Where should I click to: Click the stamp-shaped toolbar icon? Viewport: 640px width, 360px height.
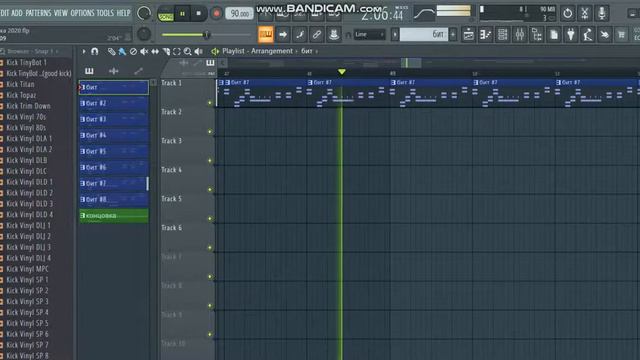coord(333,35)
